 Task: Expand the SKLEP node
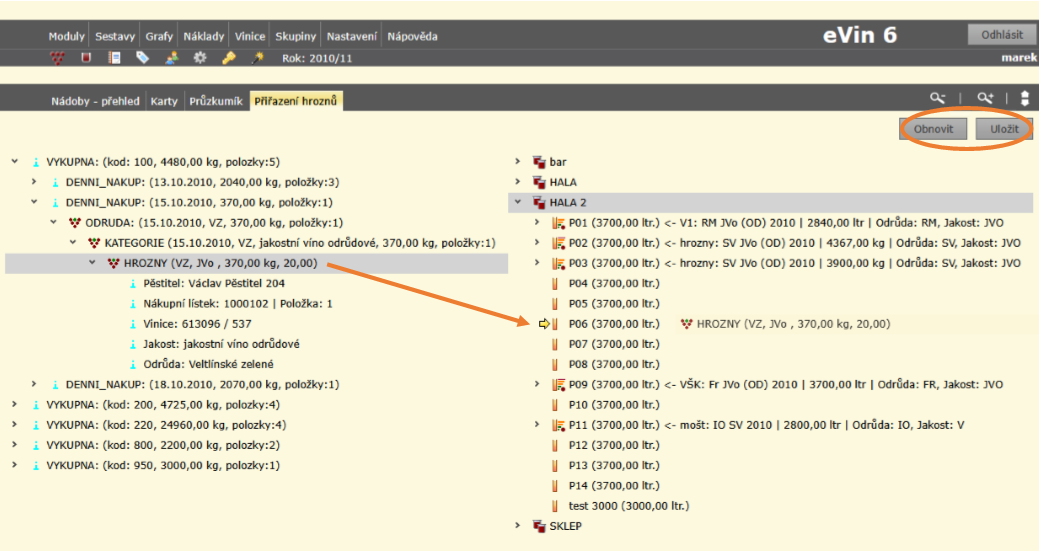pyautogui.click(x=517, y=526)
